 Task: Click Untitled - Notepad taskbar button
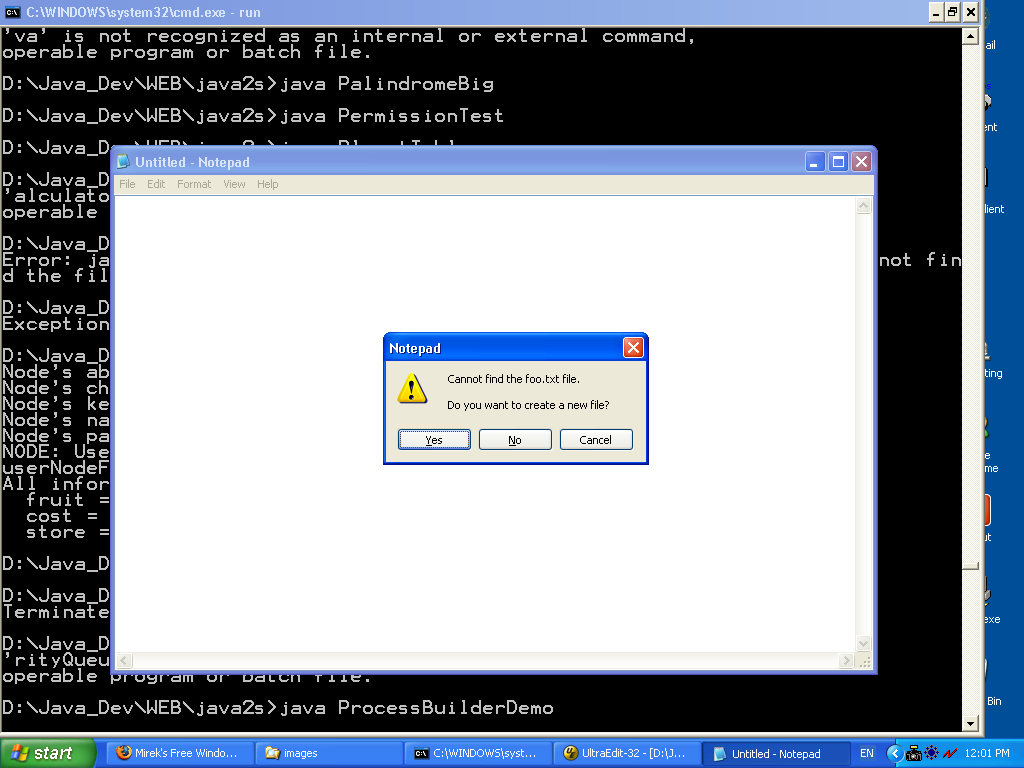774,753
